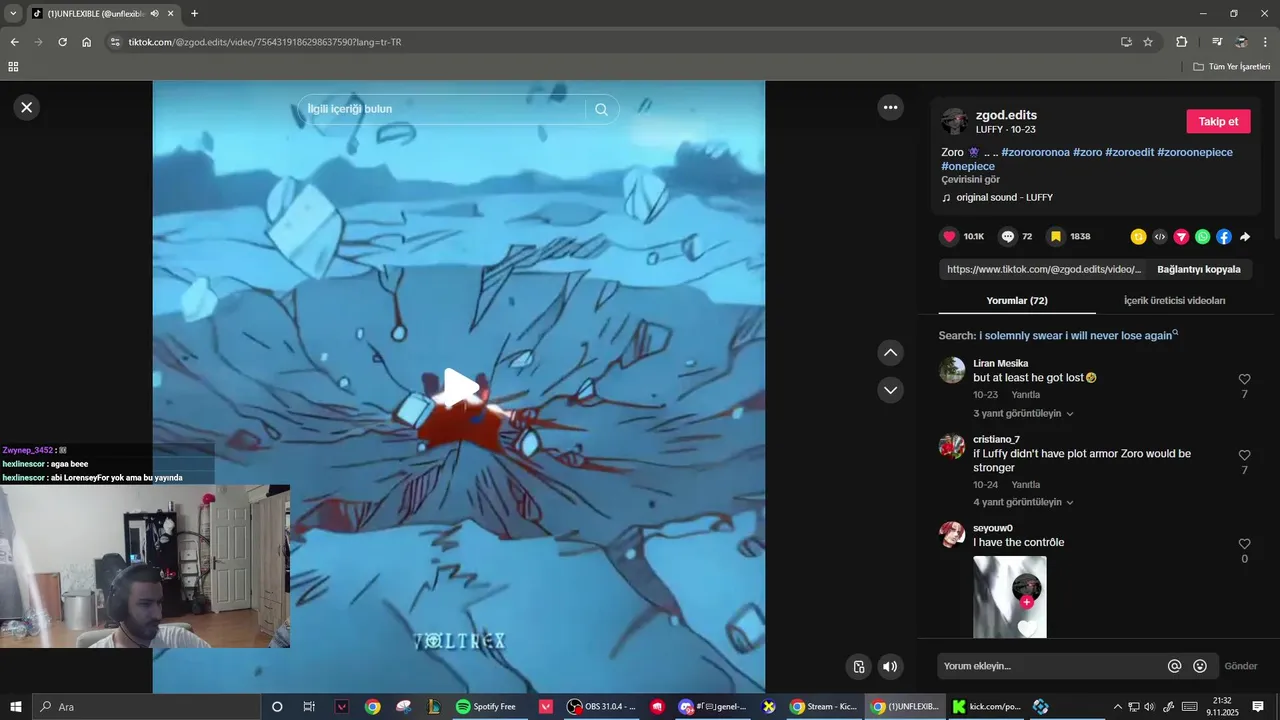Click Çevirisini gör to translate the caption

(x=970, y=180)
